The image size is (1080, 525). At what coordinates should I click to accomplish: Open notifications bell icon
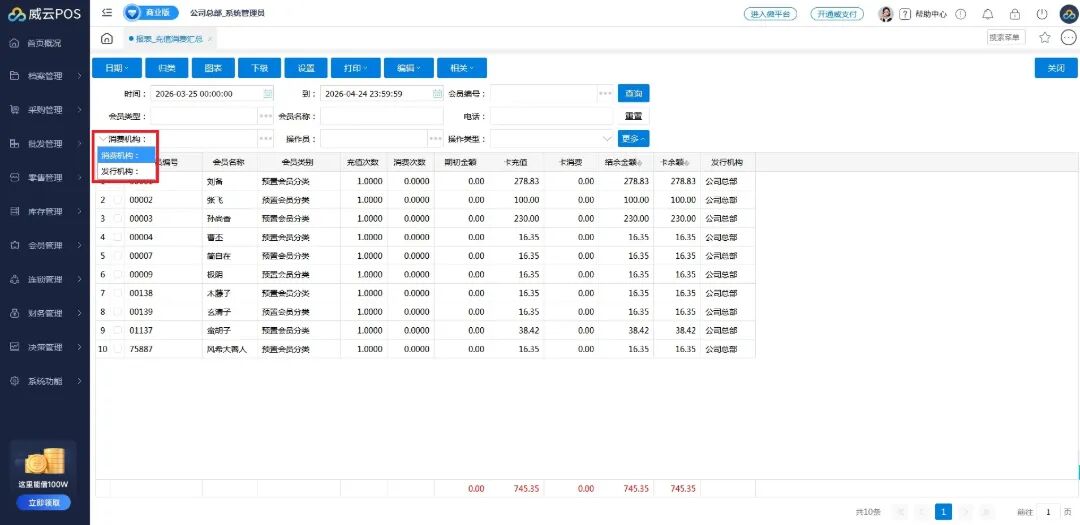988,14
